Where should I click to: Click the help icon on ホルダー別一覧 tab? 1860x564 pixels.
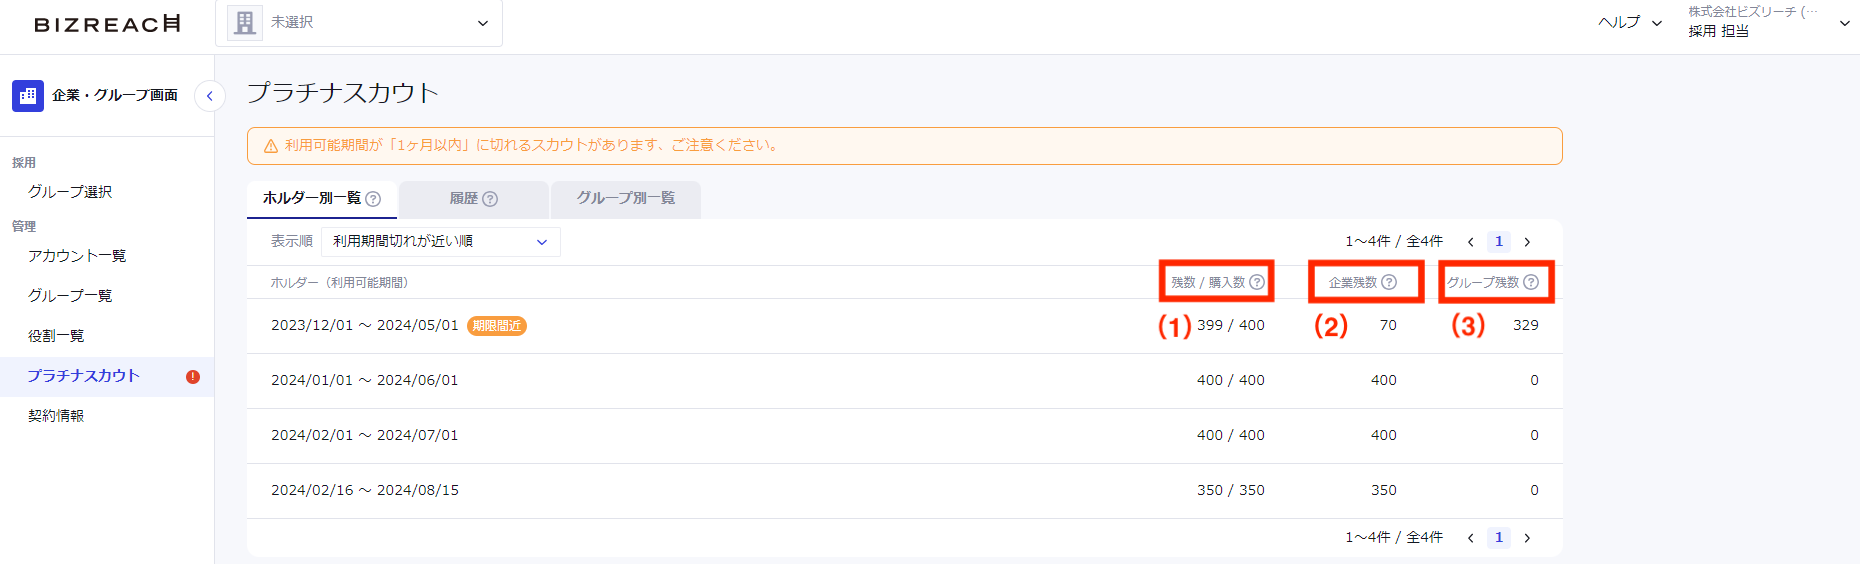tap(373, 199)
